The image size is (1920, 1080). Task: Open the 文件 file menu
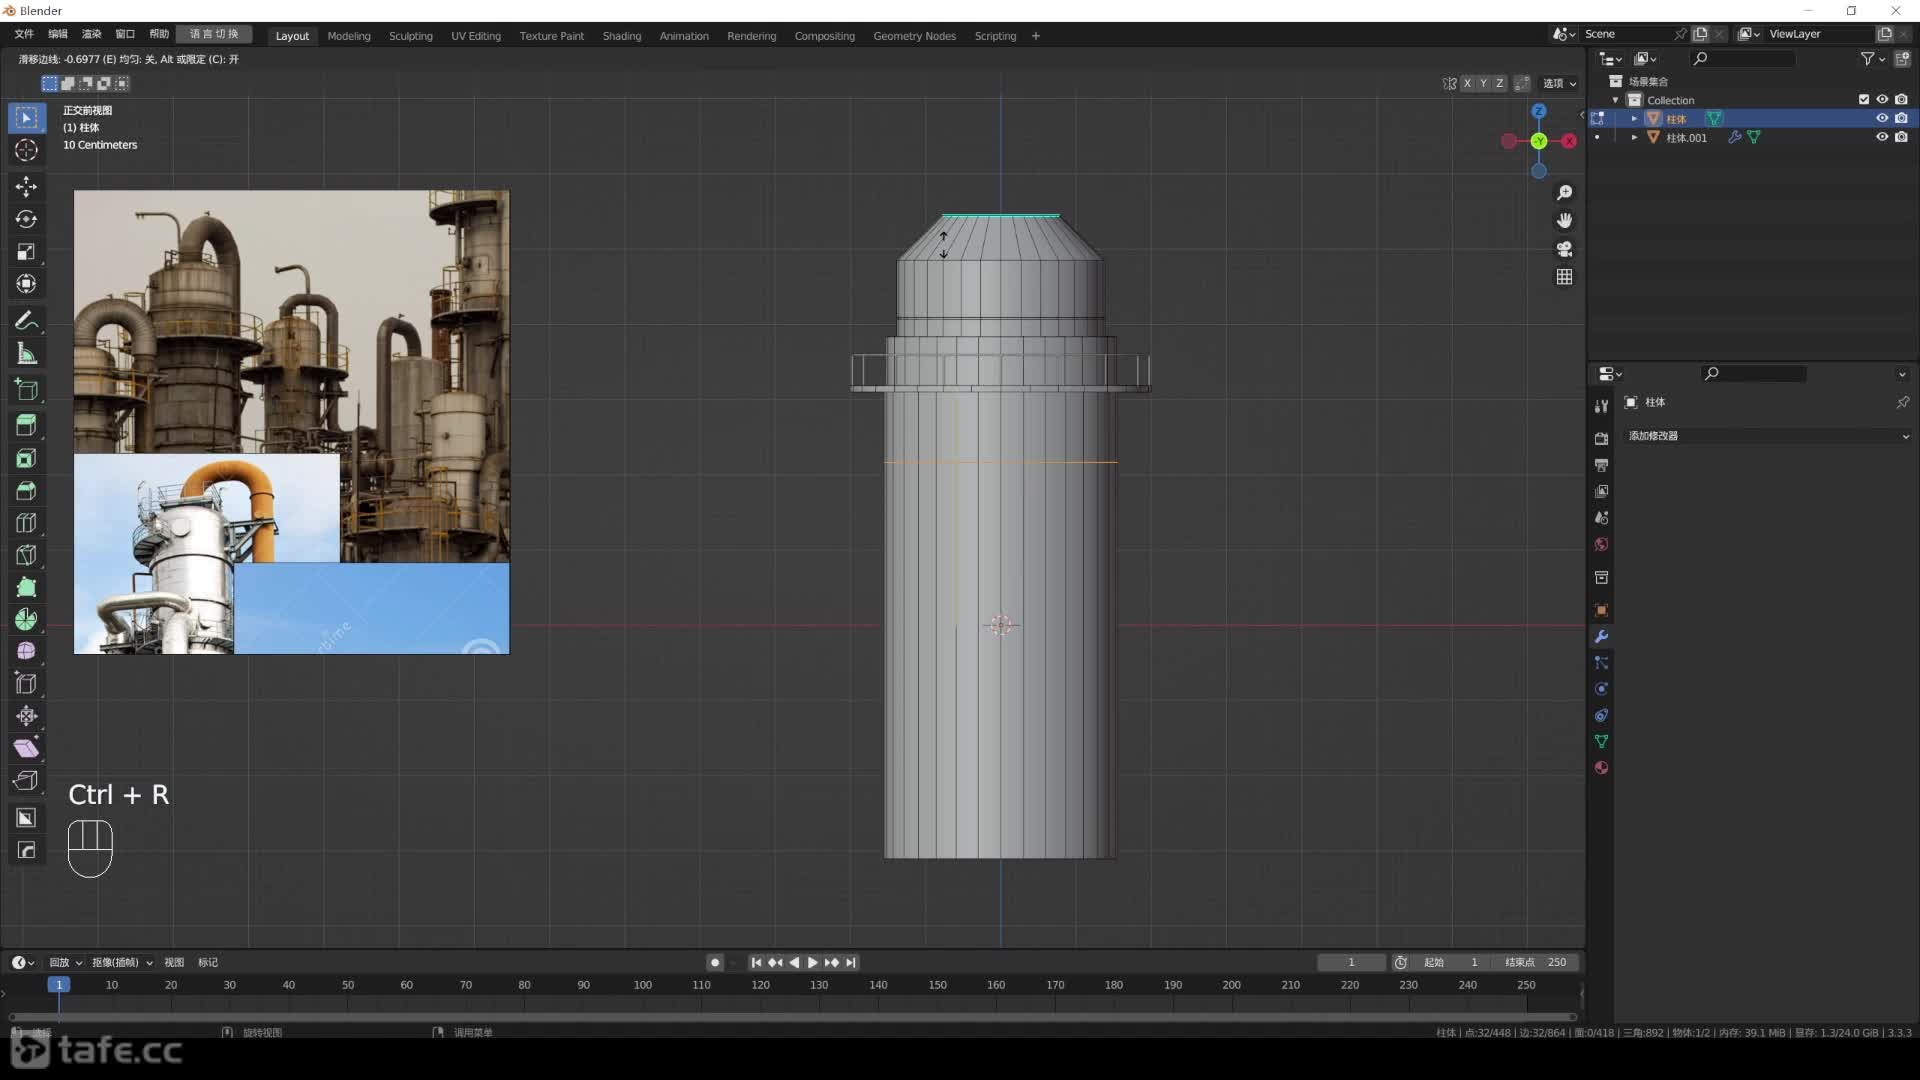24,34
